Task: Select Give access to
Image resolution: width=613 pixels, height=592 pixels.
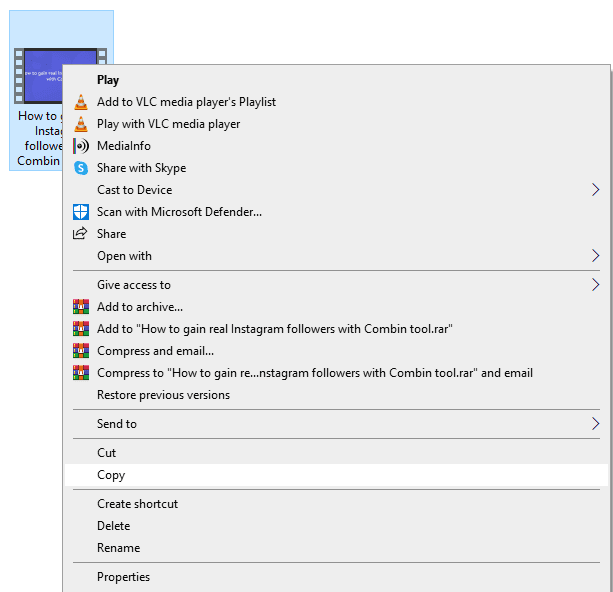Action: click(336, 285)
